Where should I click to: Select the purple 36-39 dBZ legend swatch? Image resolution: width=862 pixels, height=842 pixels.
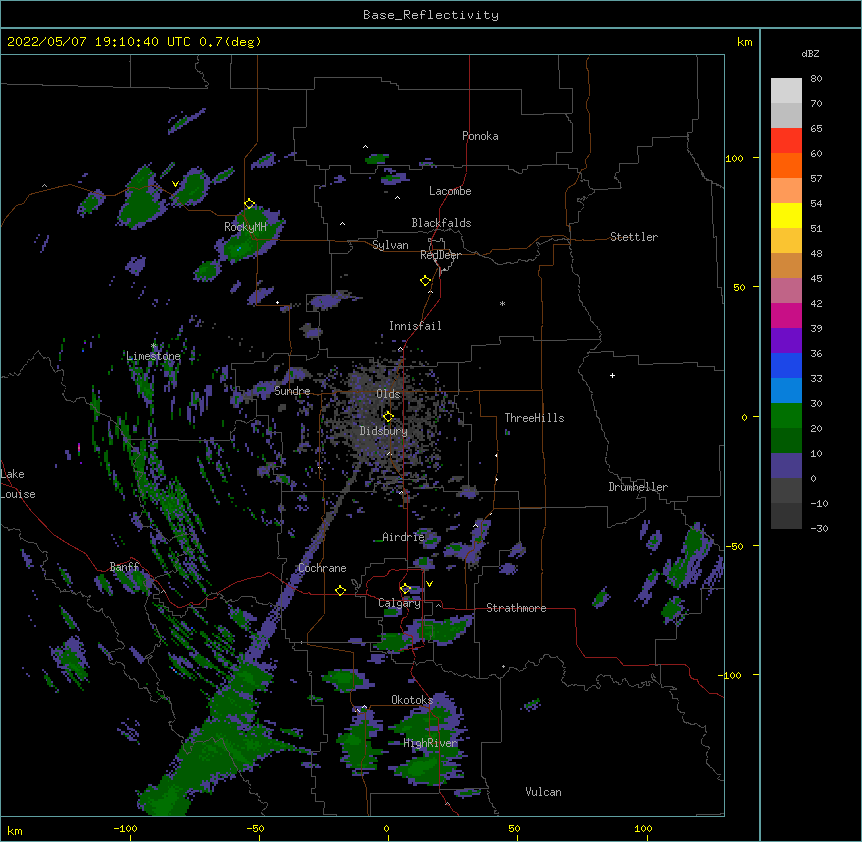(786, 340)
